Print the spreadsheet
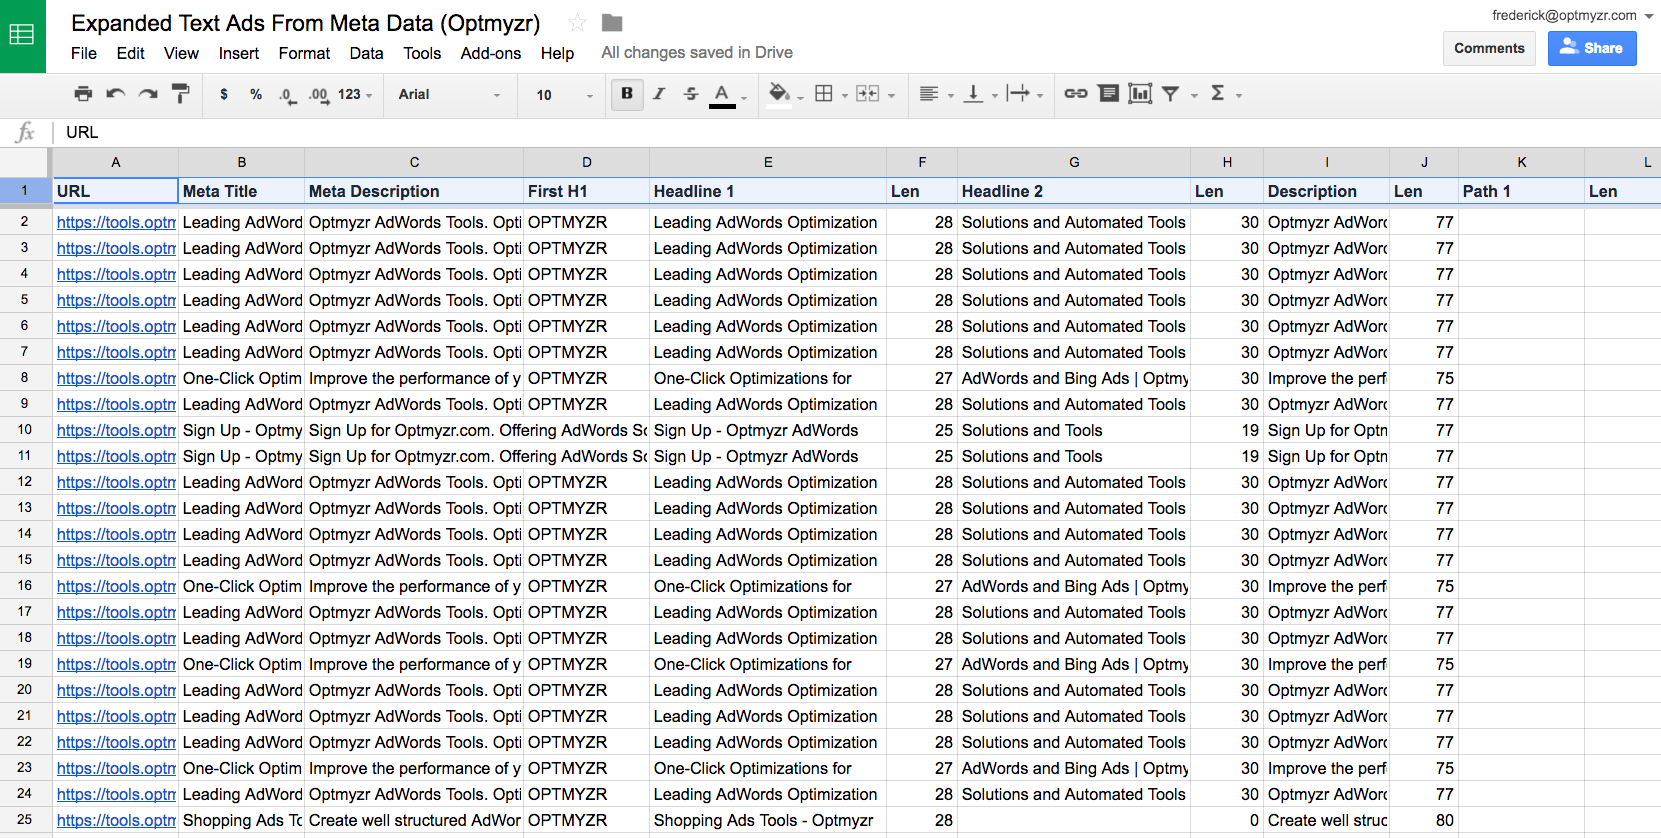The image size is (1661, 838). [x=83, y=94]
